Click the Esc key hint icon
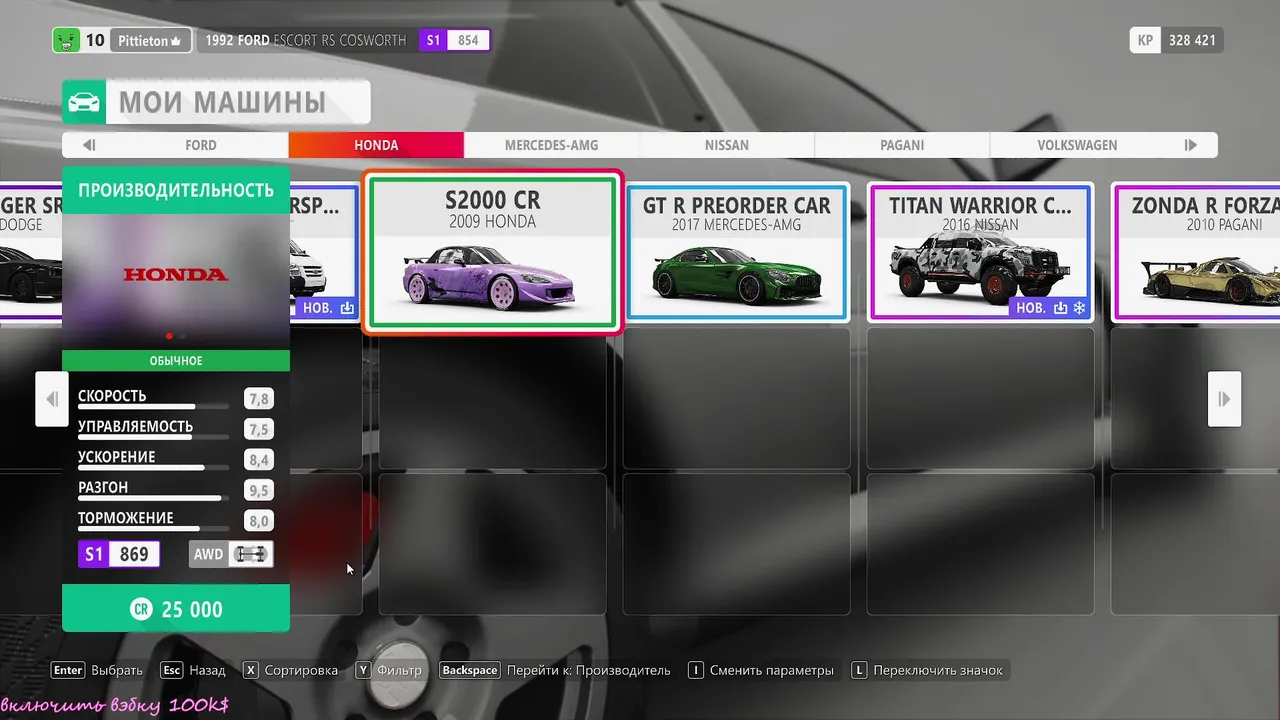This screenshot has width=1280, height=720. (x=172, y=670)
